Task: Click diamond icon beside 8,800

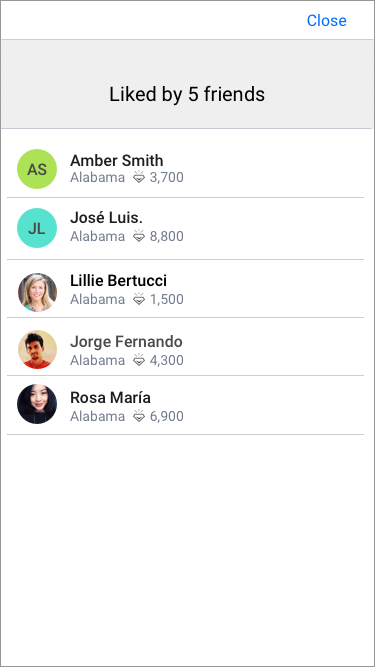Action: point(139,236)
